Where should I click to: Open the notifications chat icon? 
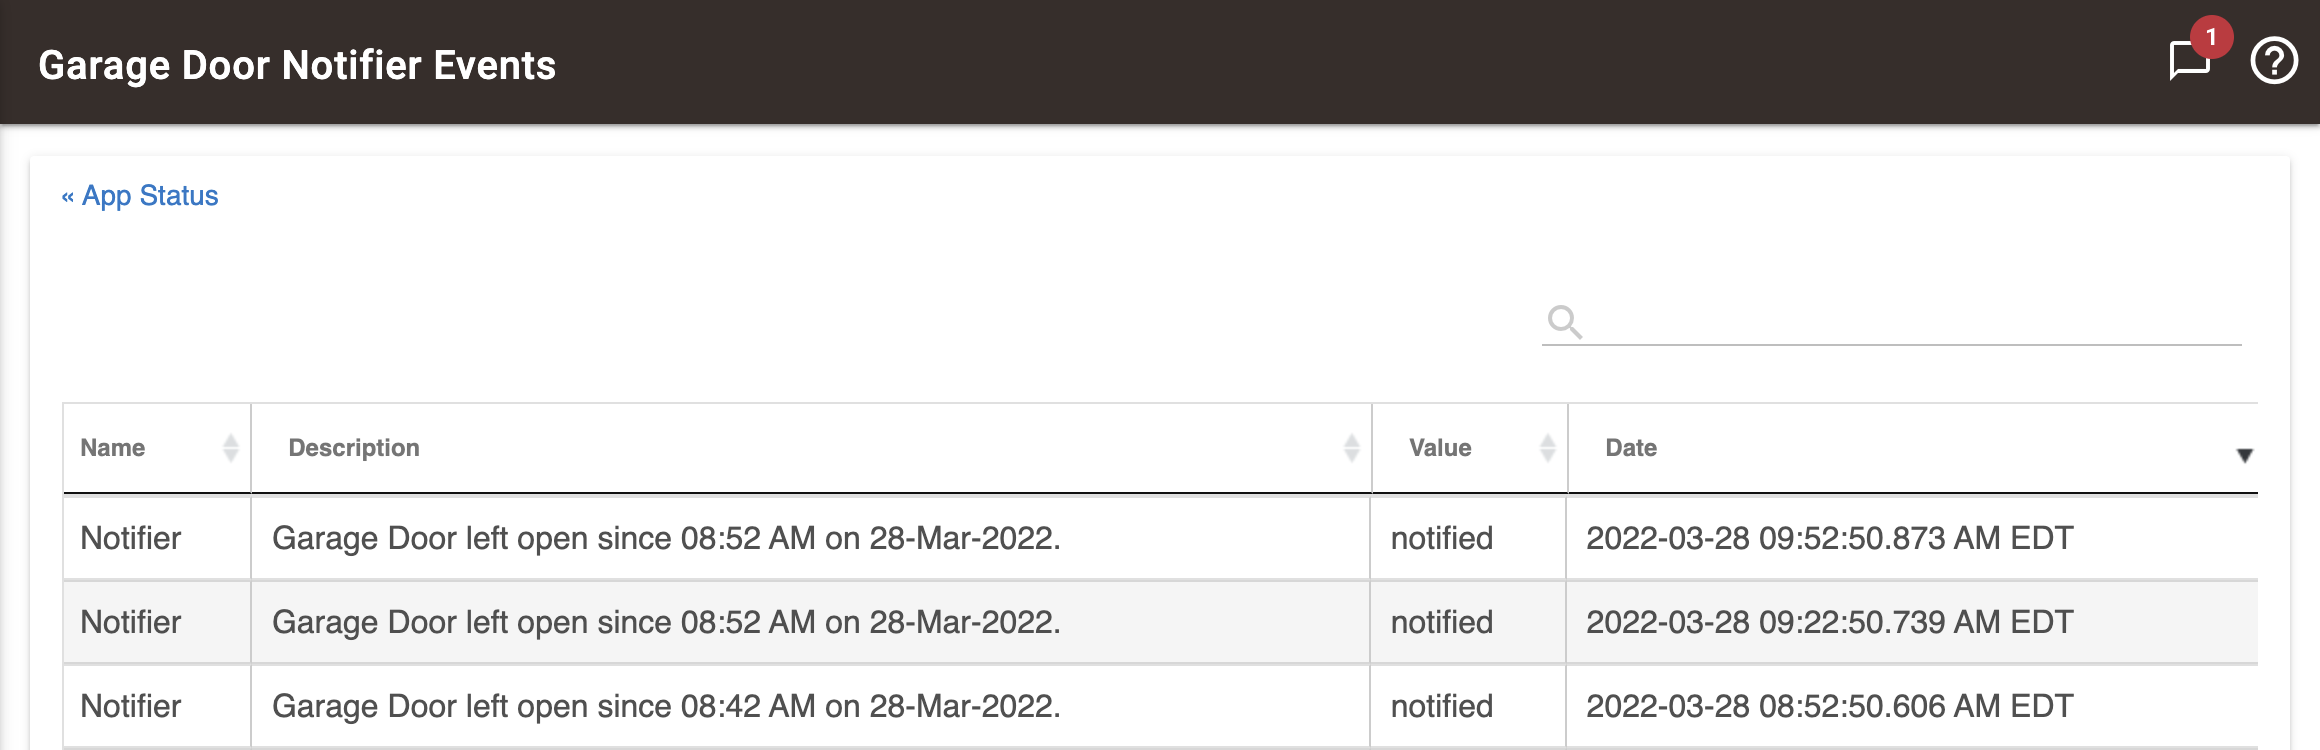point(2188,62)
